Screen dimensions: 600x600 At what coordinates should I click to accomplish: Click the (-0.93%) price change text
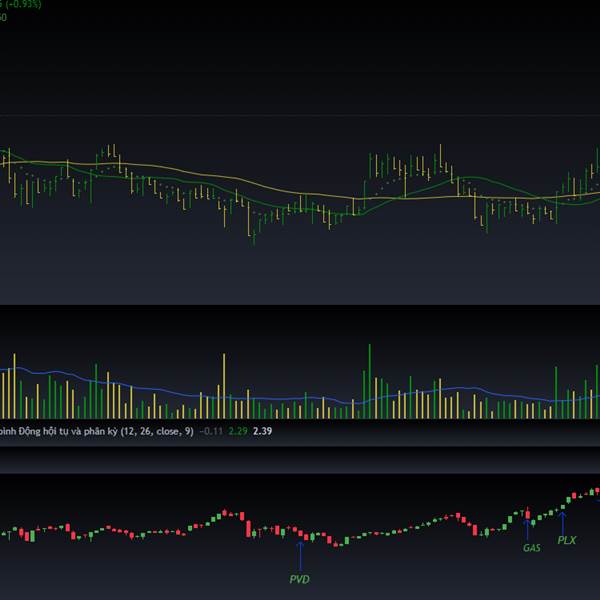(18, 3)
